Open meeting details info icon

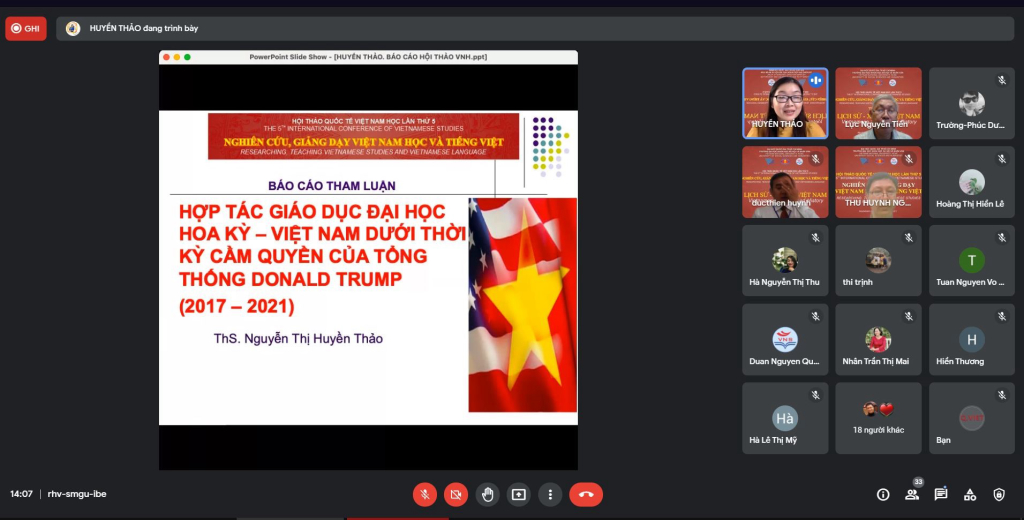pyautogui.click(x=883, y=495)
